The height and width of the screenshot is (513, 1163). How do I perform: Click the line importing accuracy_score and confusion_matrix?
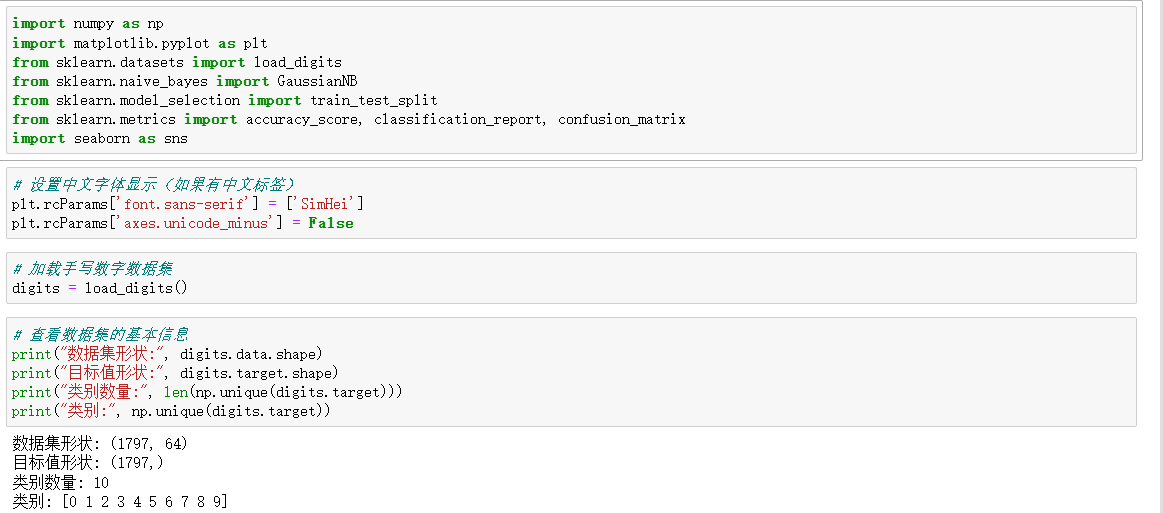click(349, 119)
